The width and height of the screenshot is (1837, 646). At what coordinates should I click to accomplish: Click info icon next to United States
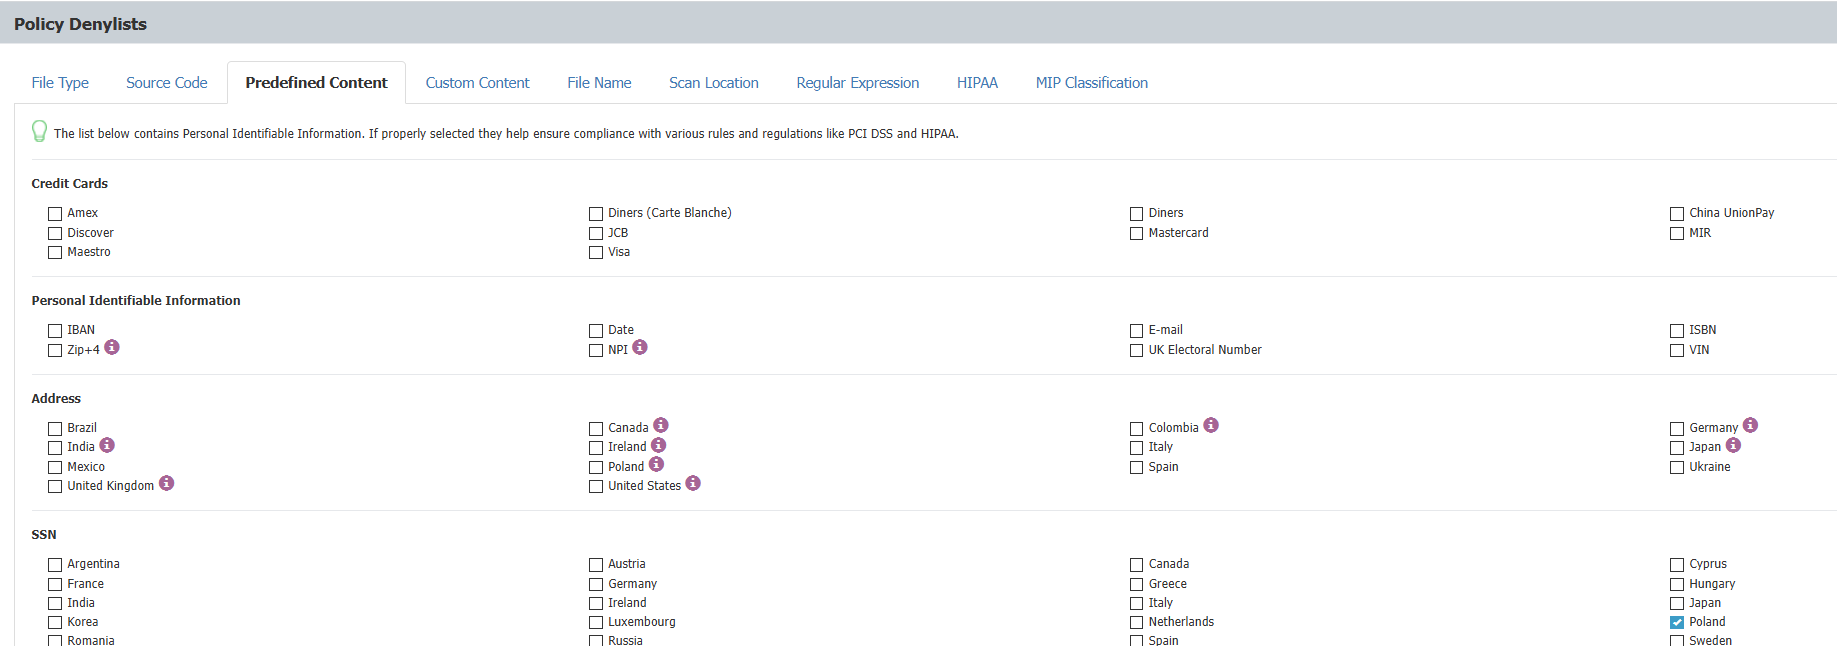tap(693, 483)
